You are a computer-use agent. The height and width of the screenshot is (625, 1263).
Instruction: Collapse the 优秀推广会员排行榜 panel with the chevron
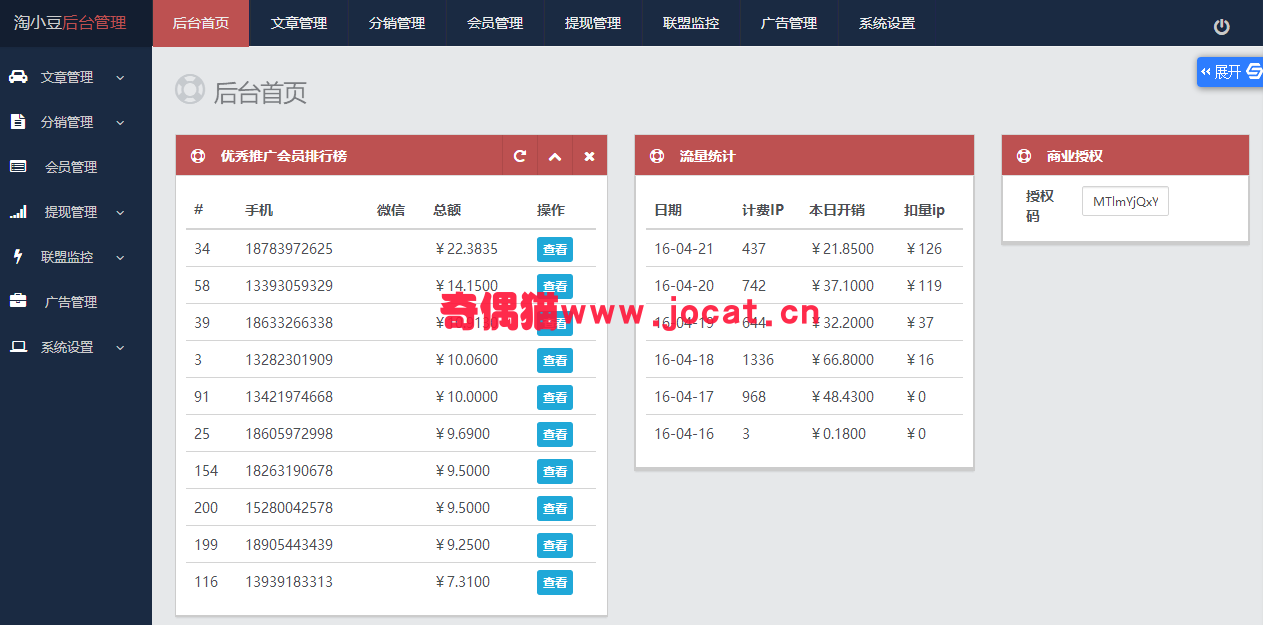pyautogui.click(x=554, y=156)
